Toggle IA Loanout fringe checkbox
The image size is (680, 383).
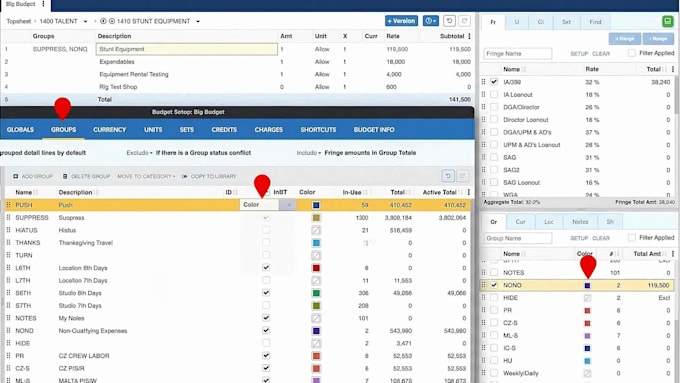(x=494, y=94)
